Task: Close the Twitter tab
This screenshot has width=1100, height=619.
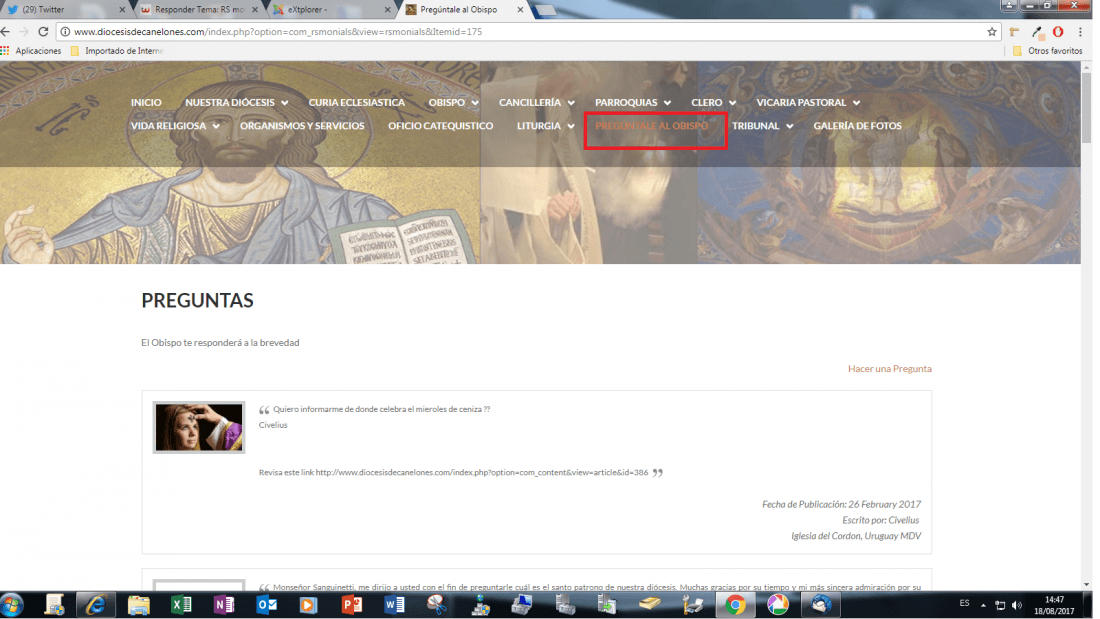Action: coord(122,10)
